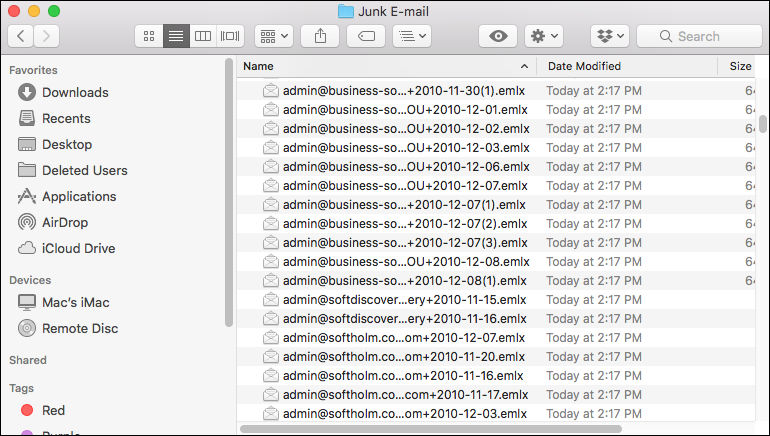Open iCloud Drive from the sidebar
Image resolution: width=770 pixels, height=436 pixels.
click(78, 248)
